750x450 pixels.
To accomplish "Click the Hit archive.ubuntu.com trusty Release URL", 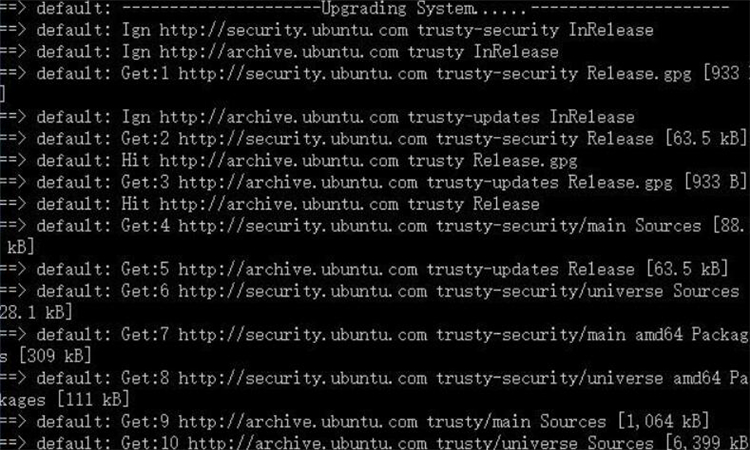I will click(x=279, y=204).
